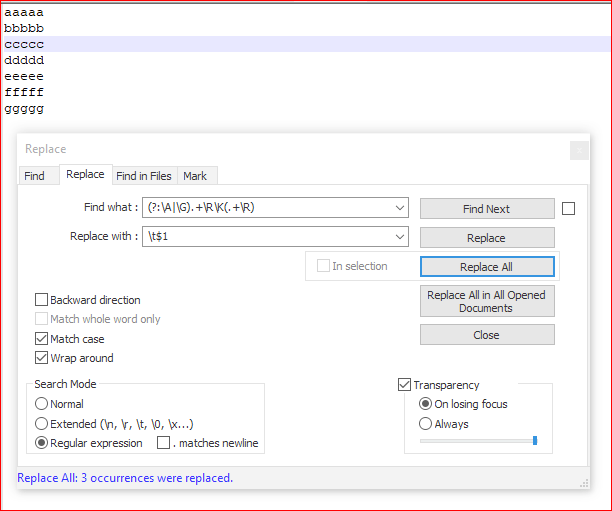Click the 'Replace All: 3 occurrences' status message
The image size is (612, 511).
[125, 478]
